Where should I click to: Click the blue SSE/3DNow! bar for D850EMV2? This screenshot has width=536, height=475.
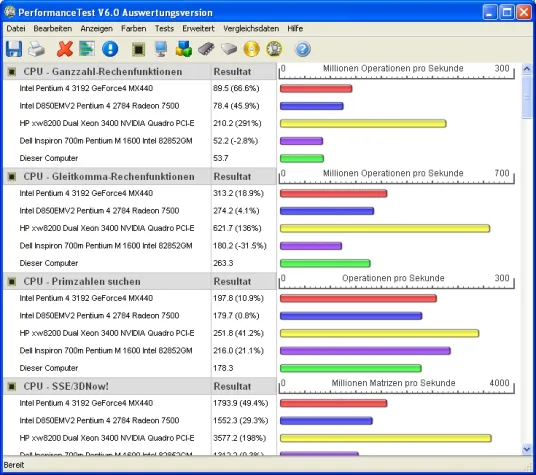pyautogui.click(x=326, y=421)
